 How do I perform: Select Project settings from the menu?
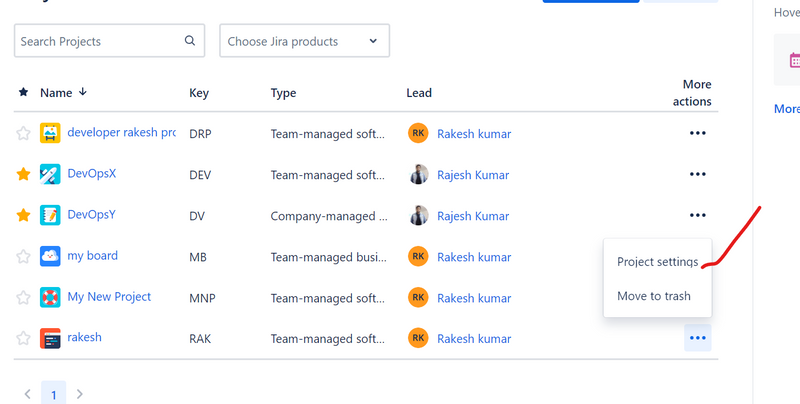656,262
